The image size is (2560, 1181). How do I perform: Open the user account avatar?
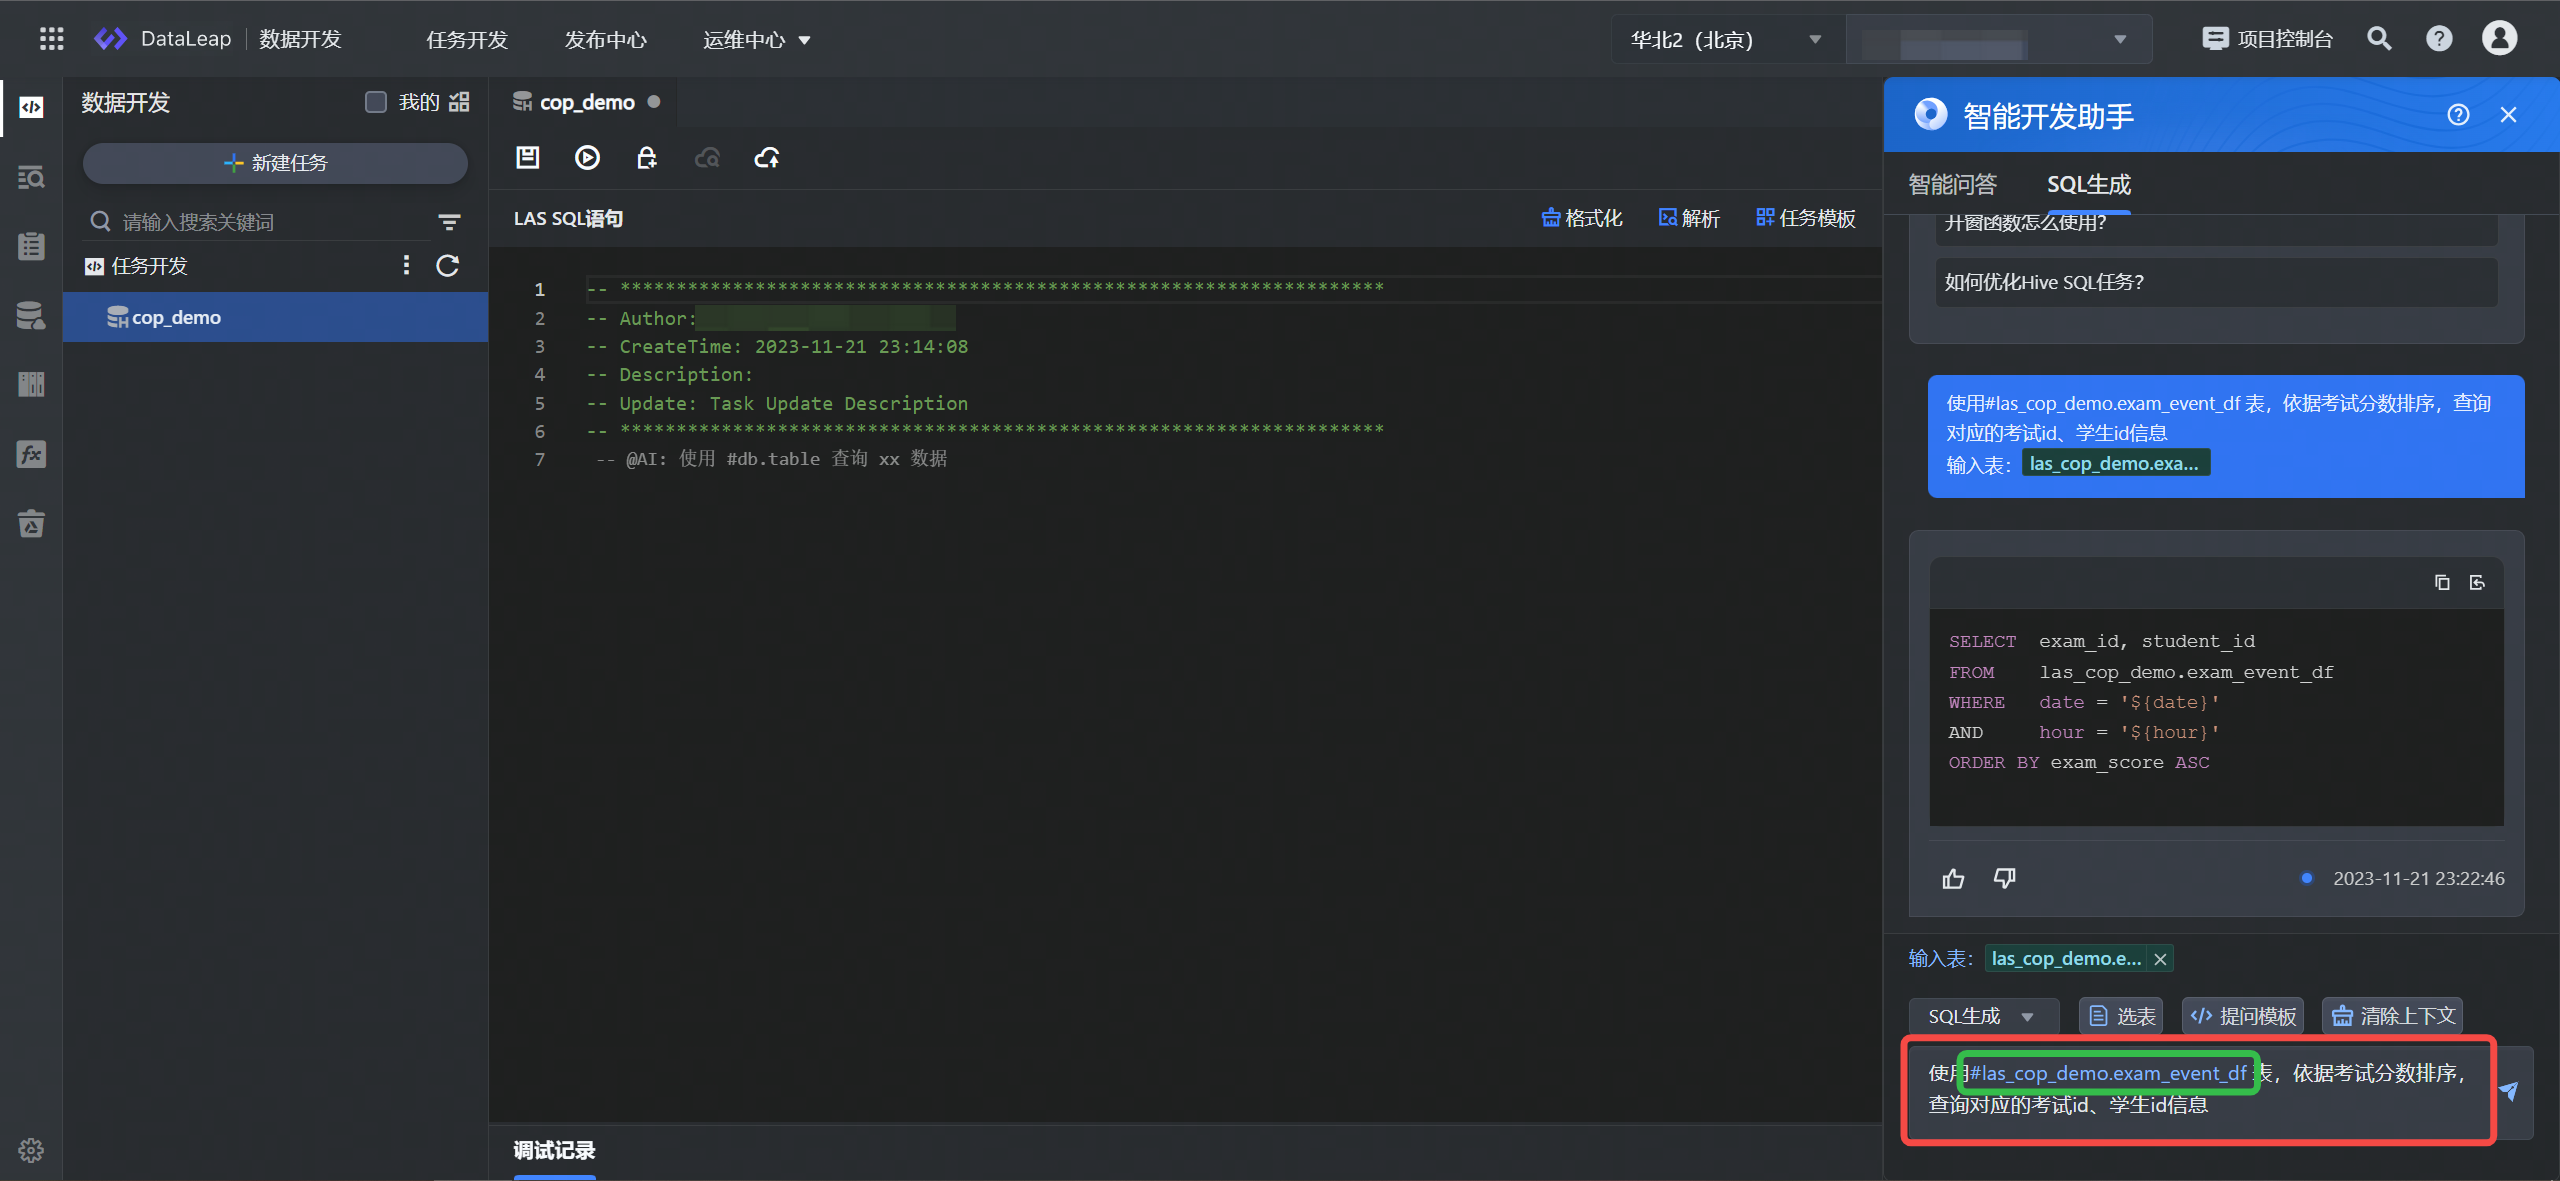pos(2499,38)
